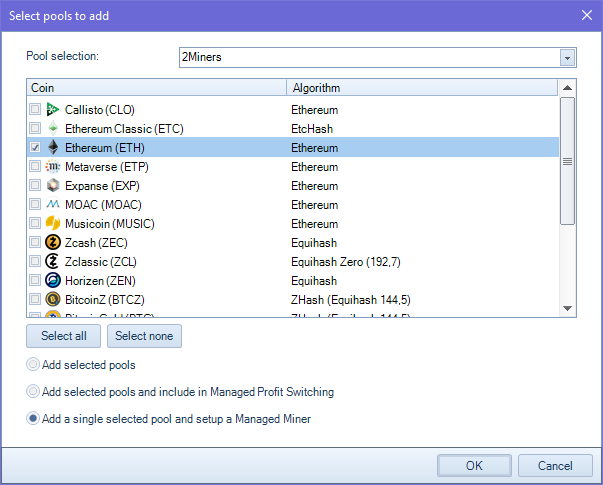Click the Select all button

pyautogui.click(x=63, y=336)
